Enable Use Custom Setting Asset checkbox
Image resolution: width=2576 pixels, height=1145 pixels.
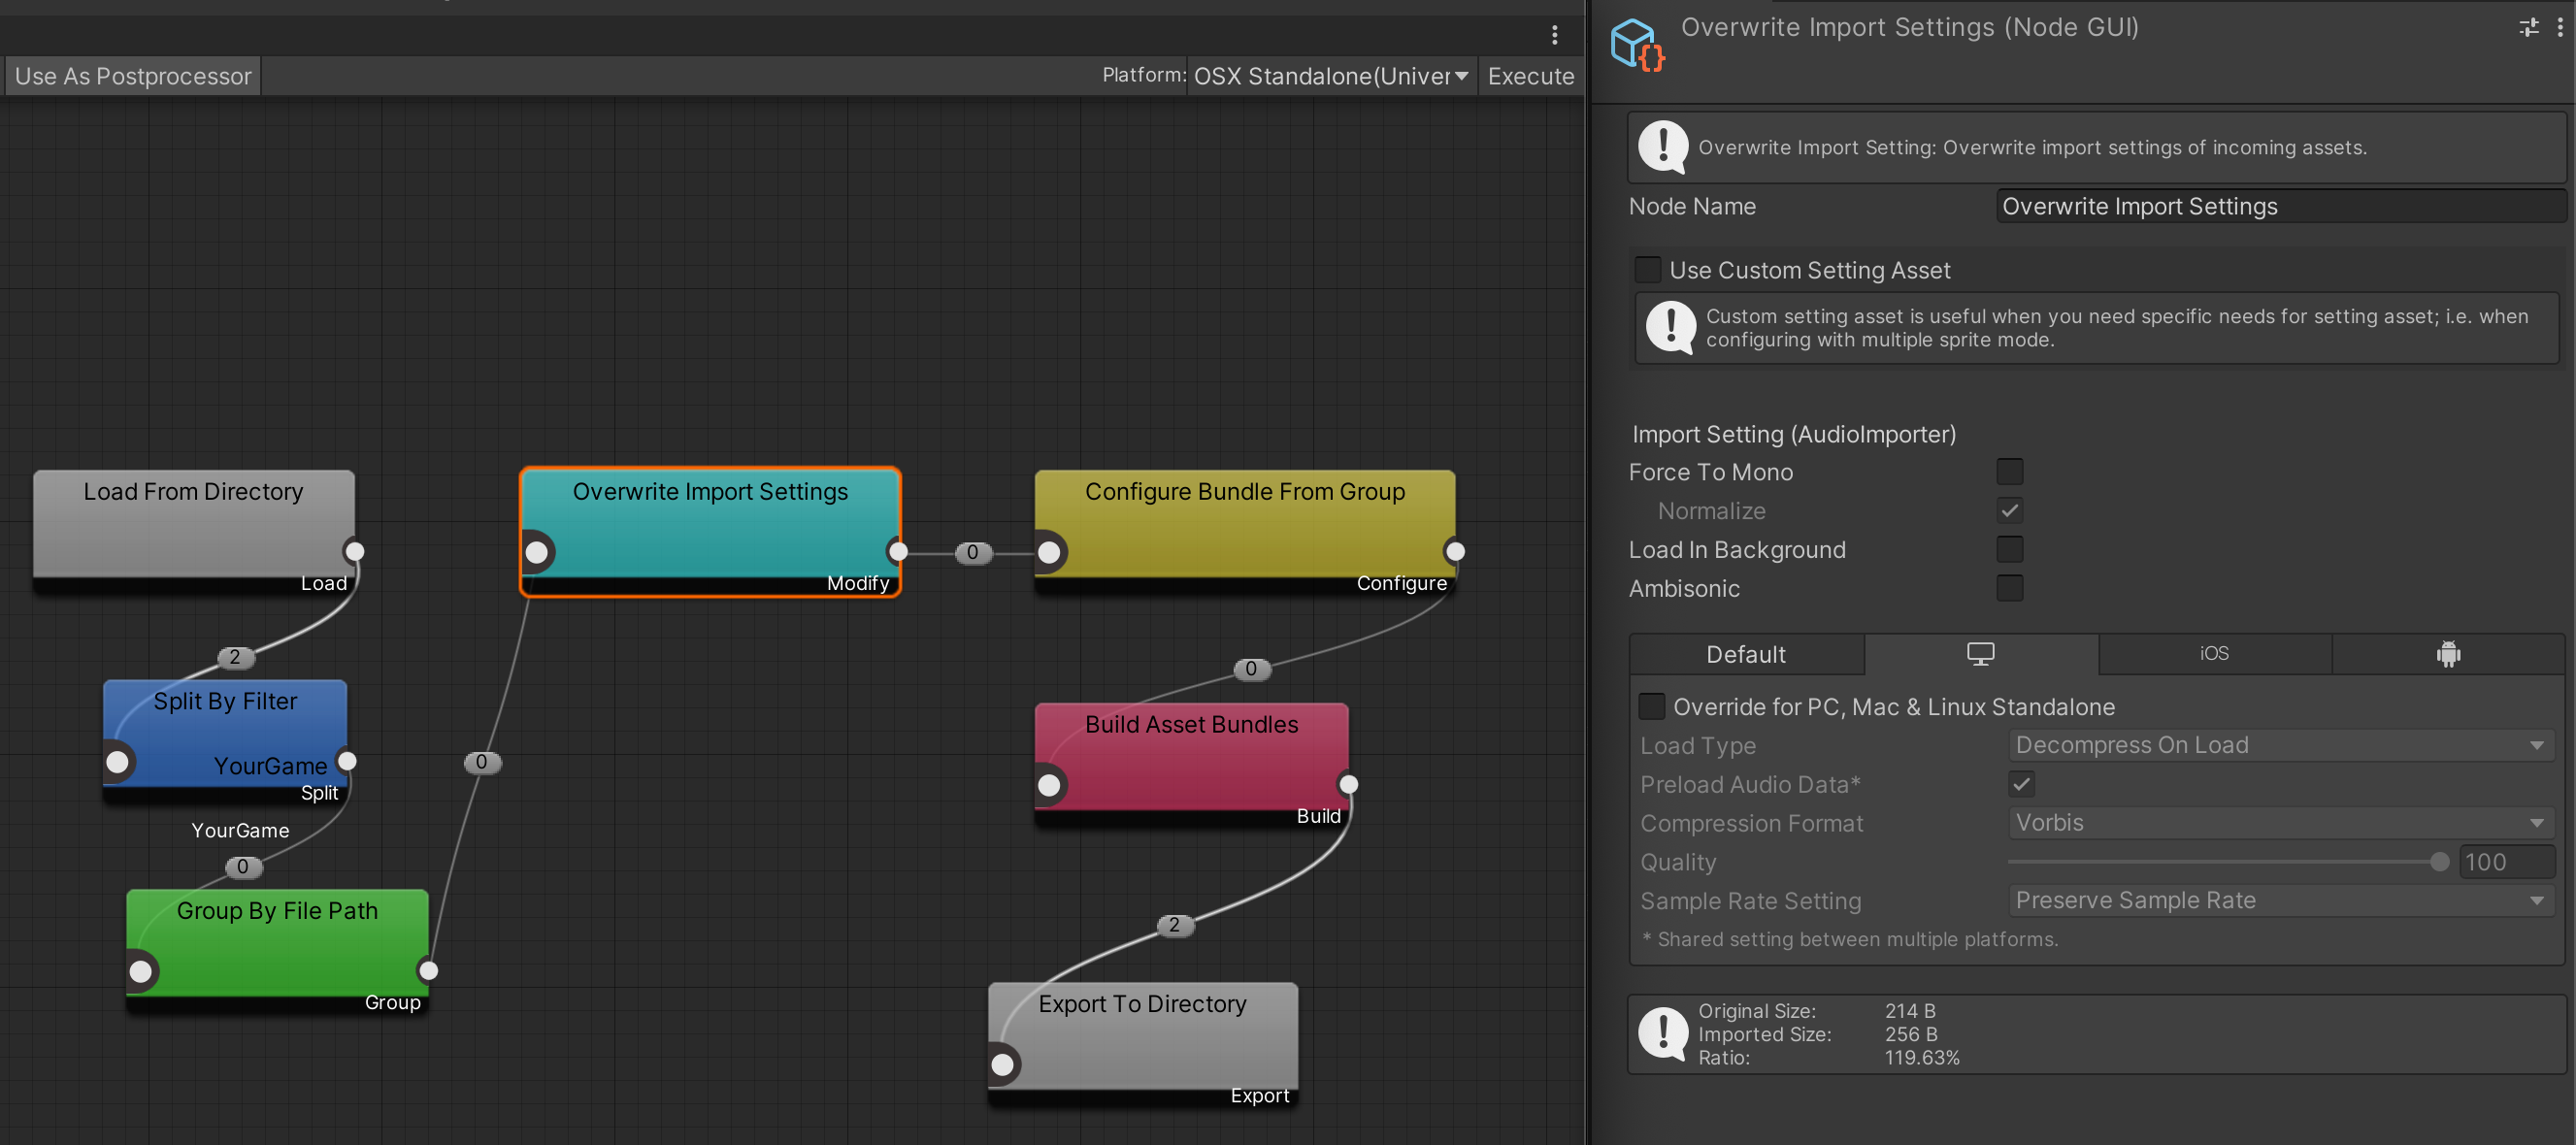[x=1647, y=270]
